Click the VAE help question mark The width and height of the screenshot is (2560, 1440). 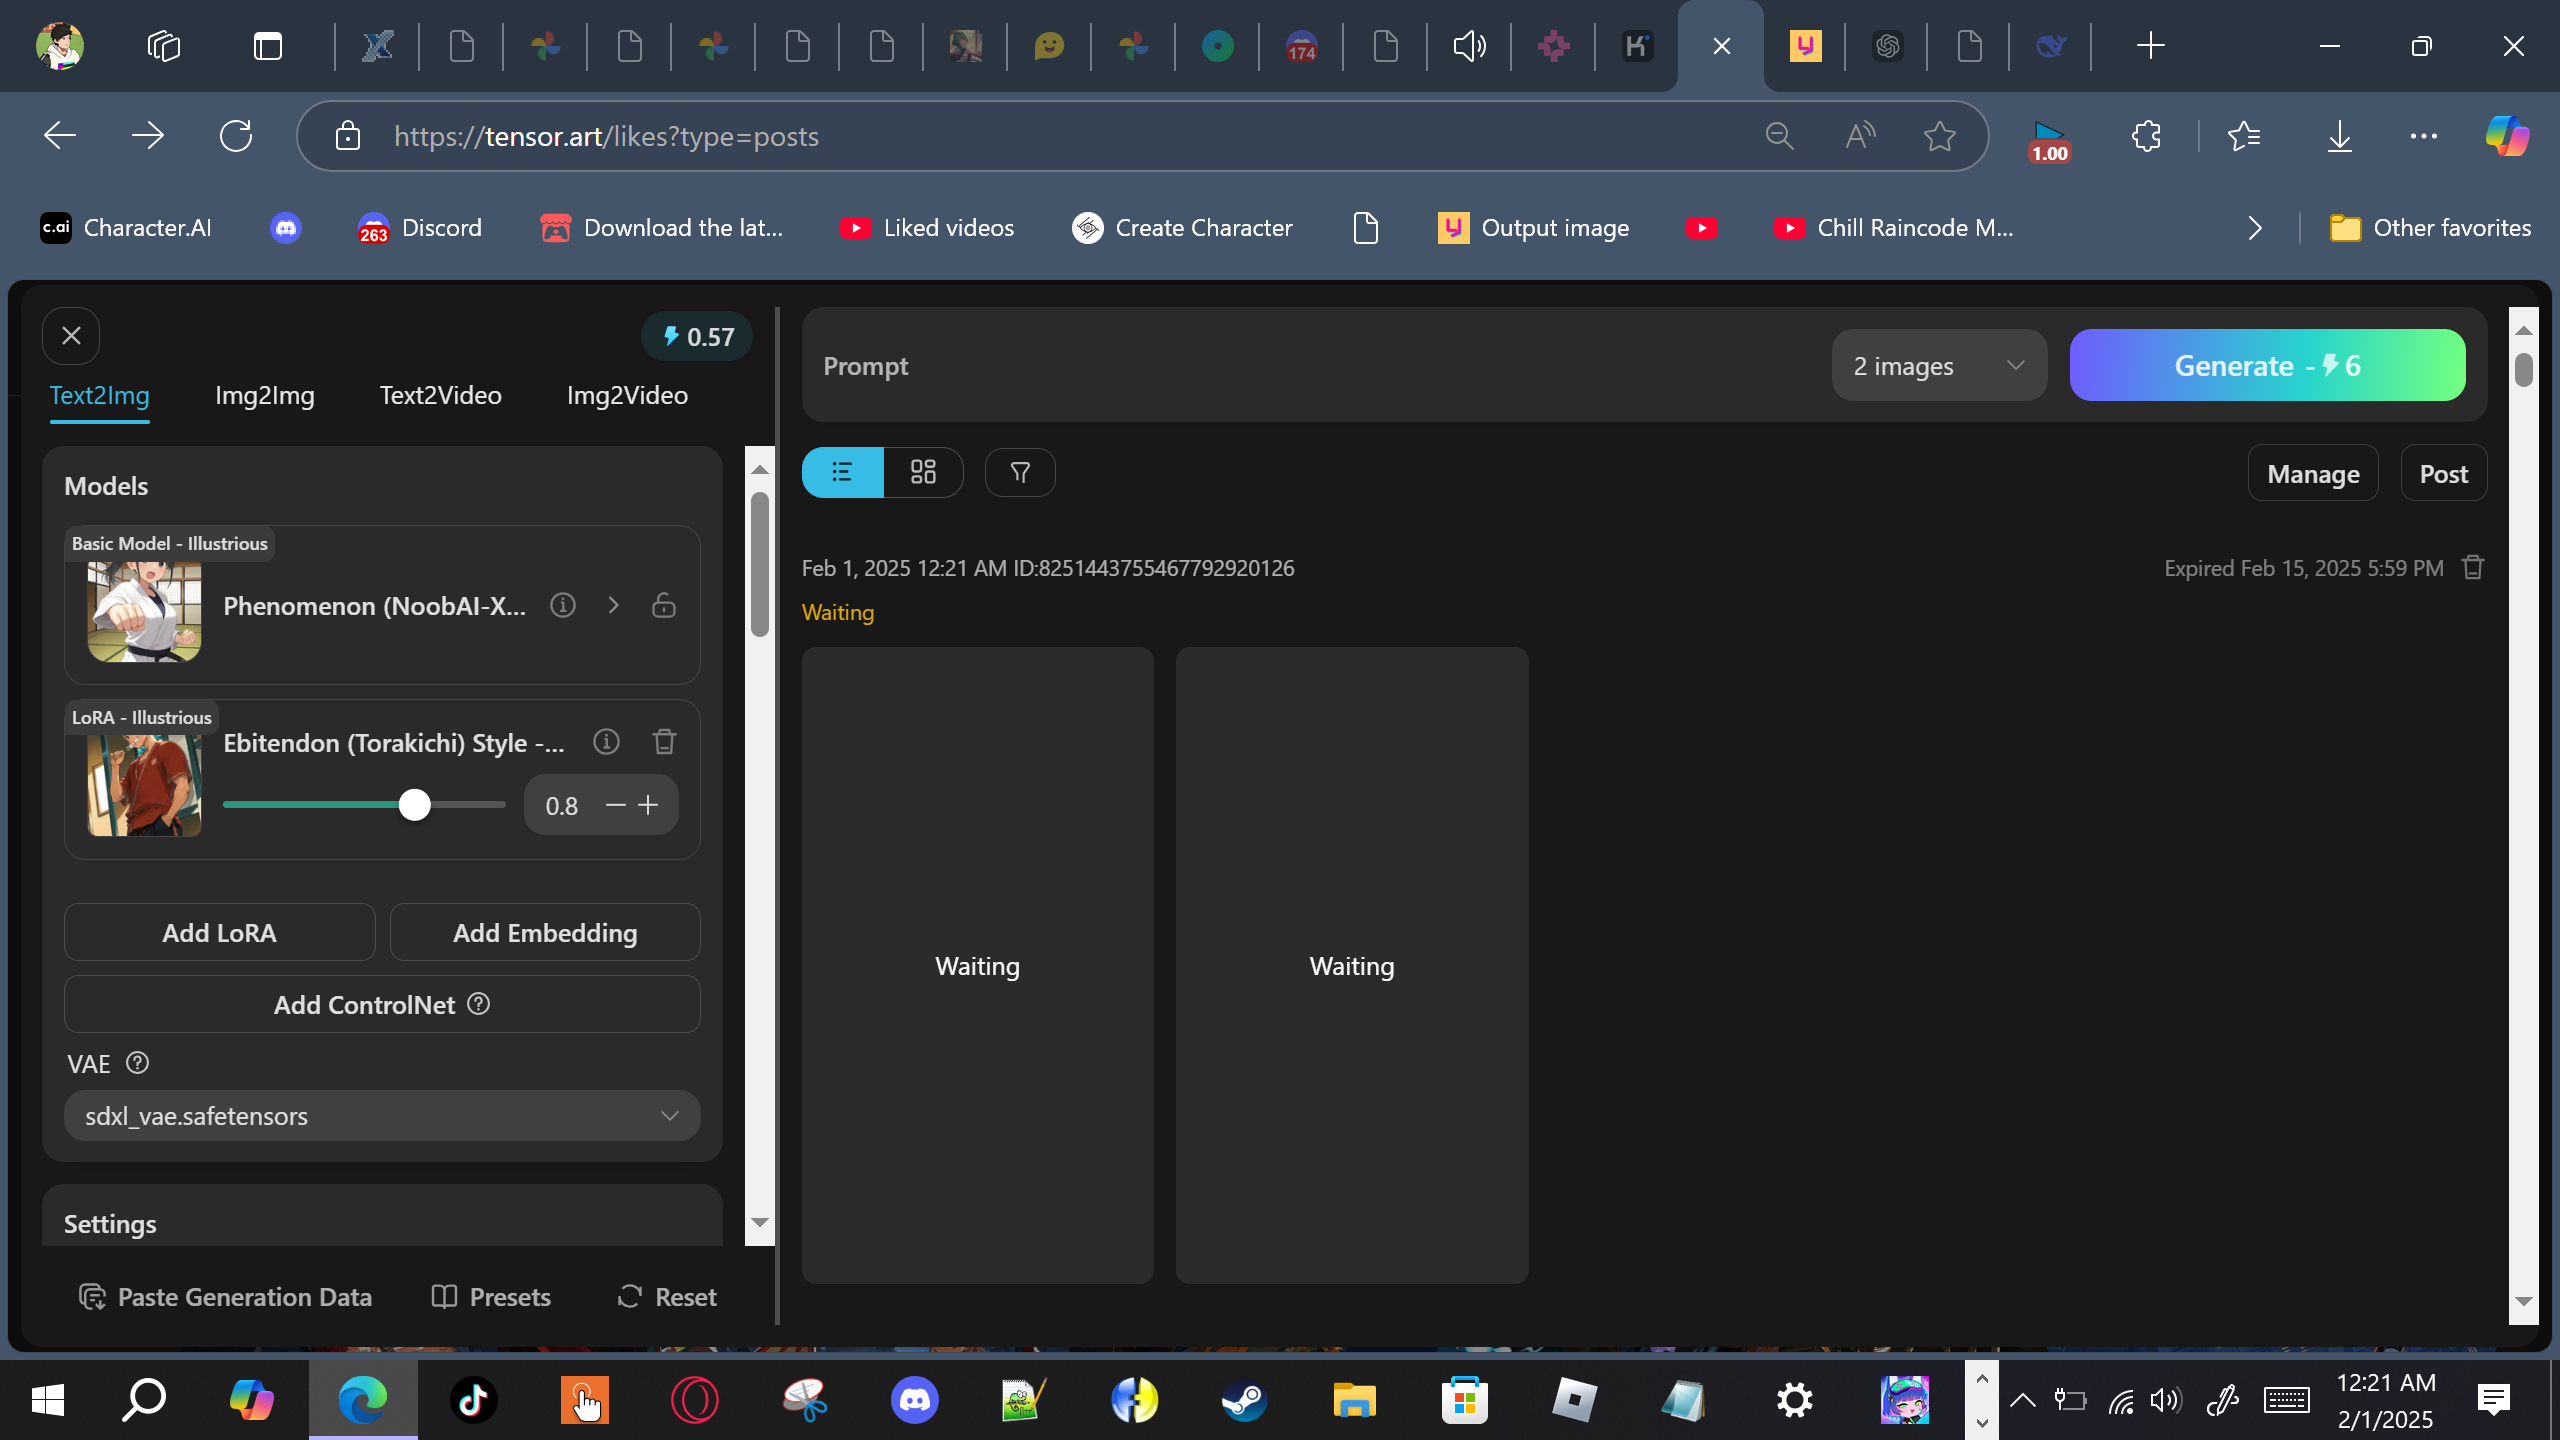pyautogui.click(x=138, y=1062)
